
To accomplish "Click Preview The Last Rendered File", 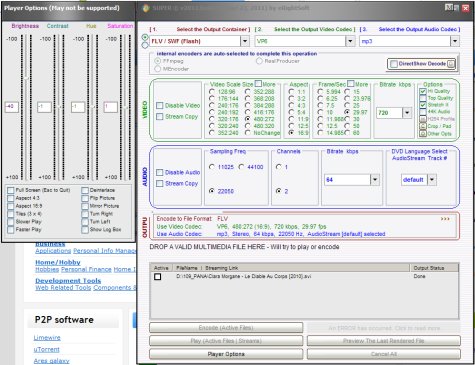I will coord(384,341).
